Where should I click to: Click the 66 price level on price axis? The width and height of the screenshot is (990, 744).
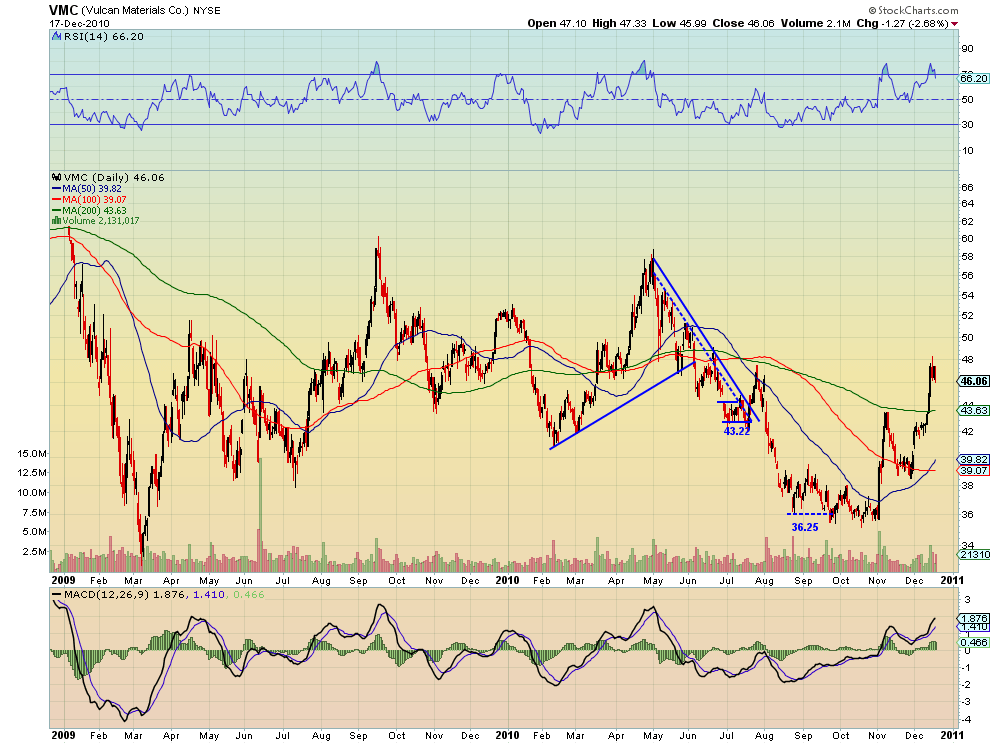[x=967, y=188]
